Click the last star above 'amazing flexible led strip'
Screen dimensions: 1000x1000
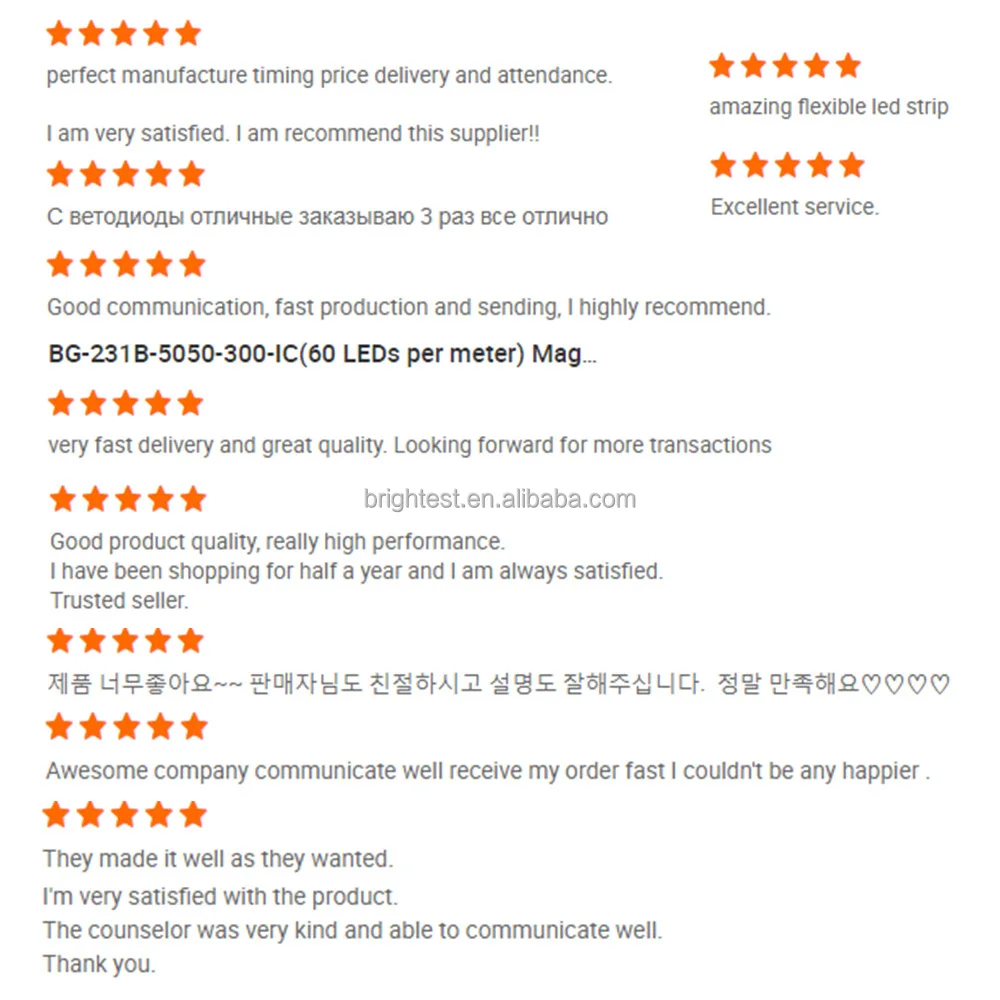point(848,66)
